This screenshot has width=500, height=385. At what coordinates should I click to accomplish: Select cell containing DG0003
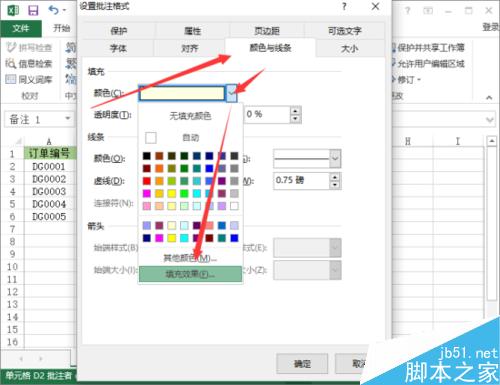click(50, 191)
